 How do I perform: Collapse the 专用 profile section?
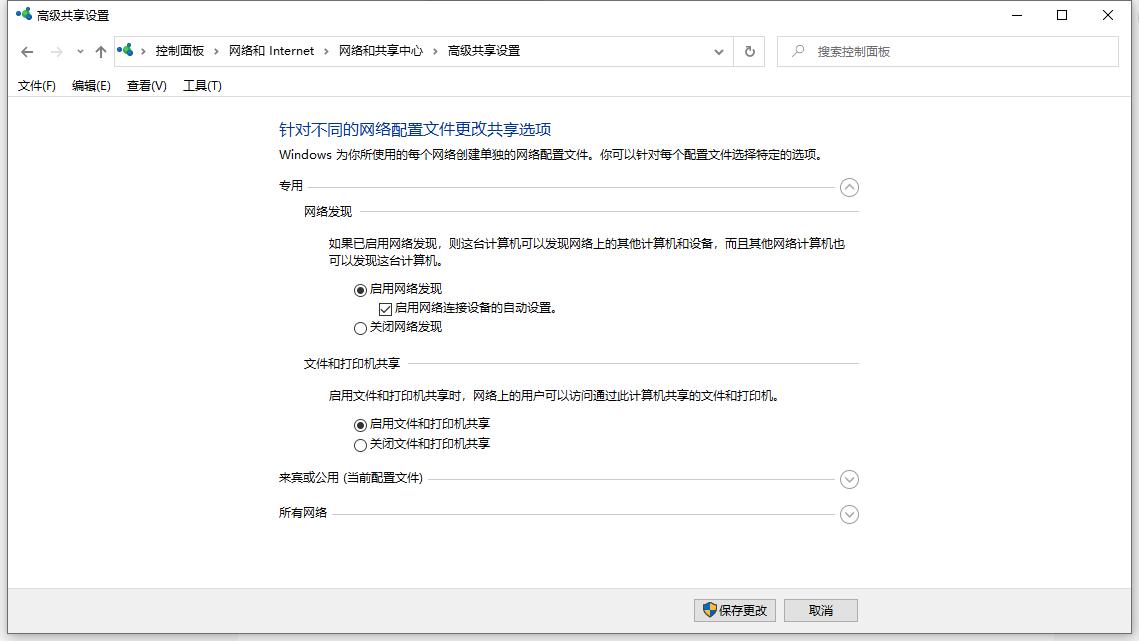coord(849,187)
